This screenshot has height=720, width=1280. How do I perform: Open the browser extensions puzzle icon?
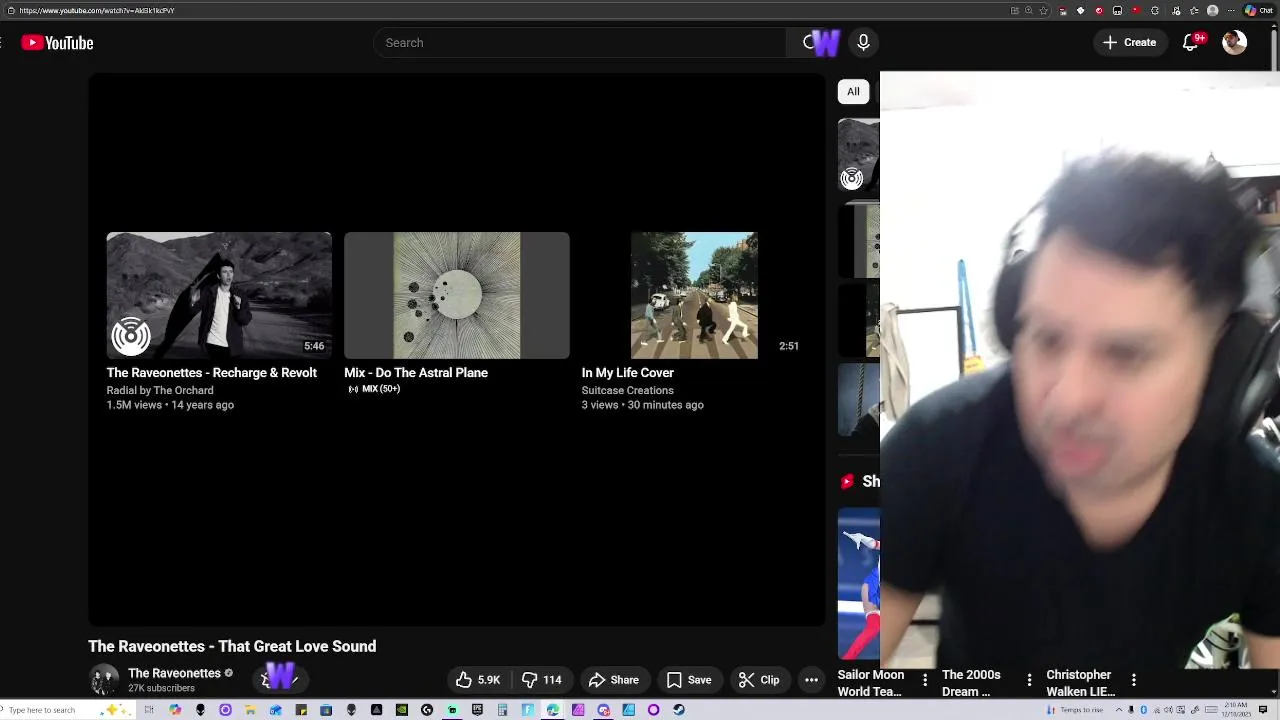coord(1155,11)
